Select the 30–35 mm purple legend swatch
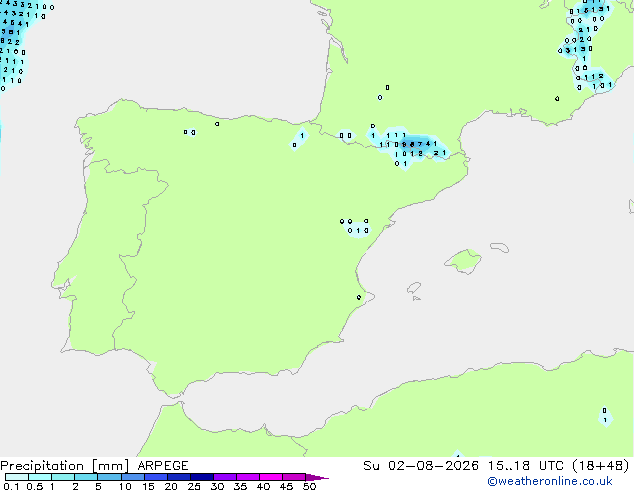 coord(224,477)
